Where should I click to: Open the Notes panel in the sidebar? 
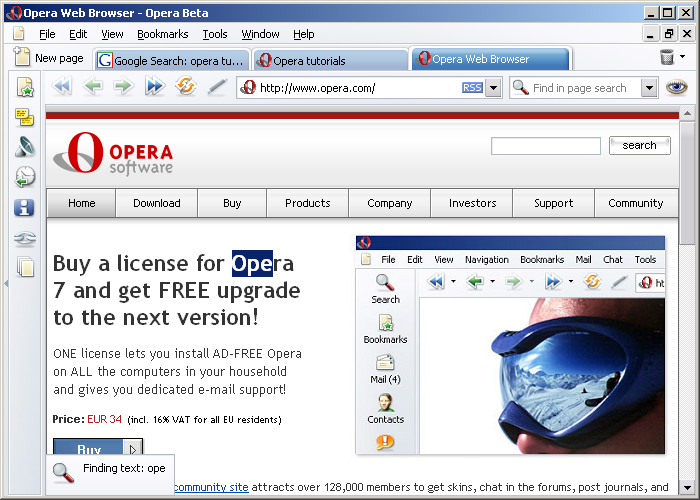click(x=25, y=118)
